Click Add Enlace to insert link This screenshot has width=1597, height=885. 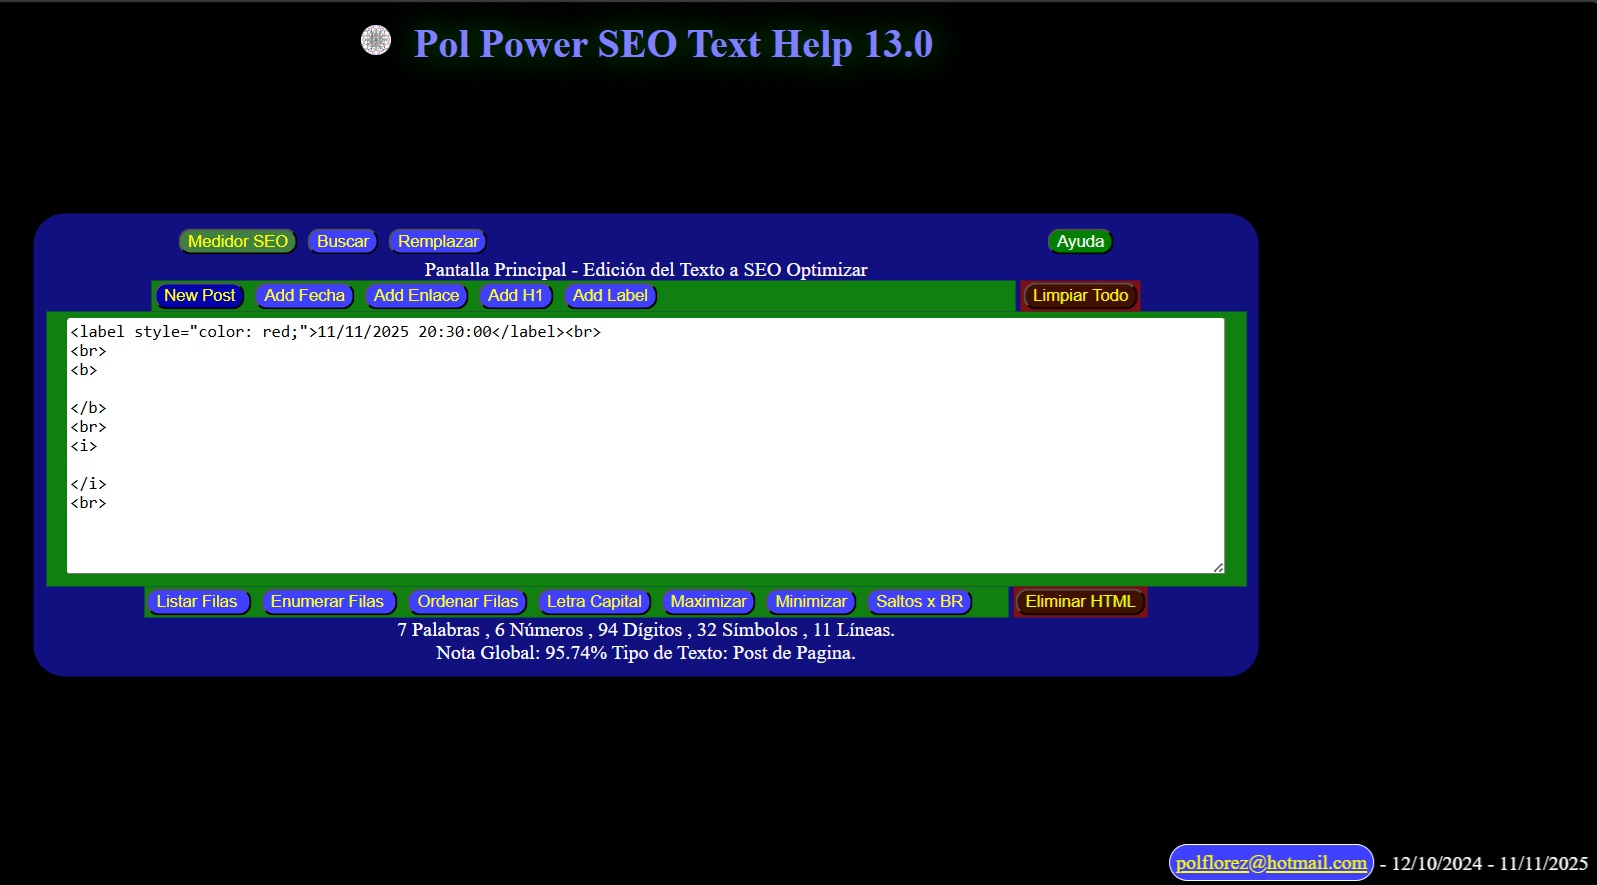point(416,296)
